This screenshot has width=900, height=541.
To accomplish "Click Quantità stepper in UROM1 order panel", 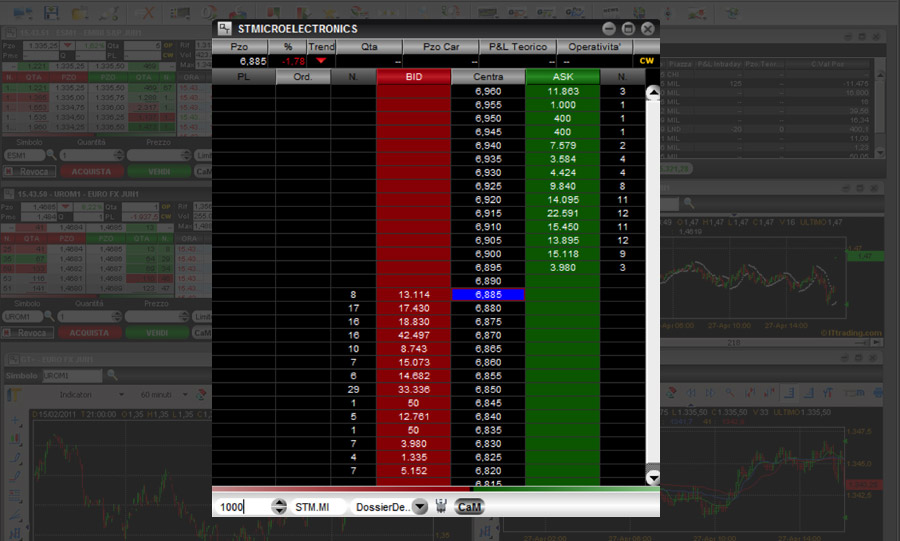I will point(117,316).
